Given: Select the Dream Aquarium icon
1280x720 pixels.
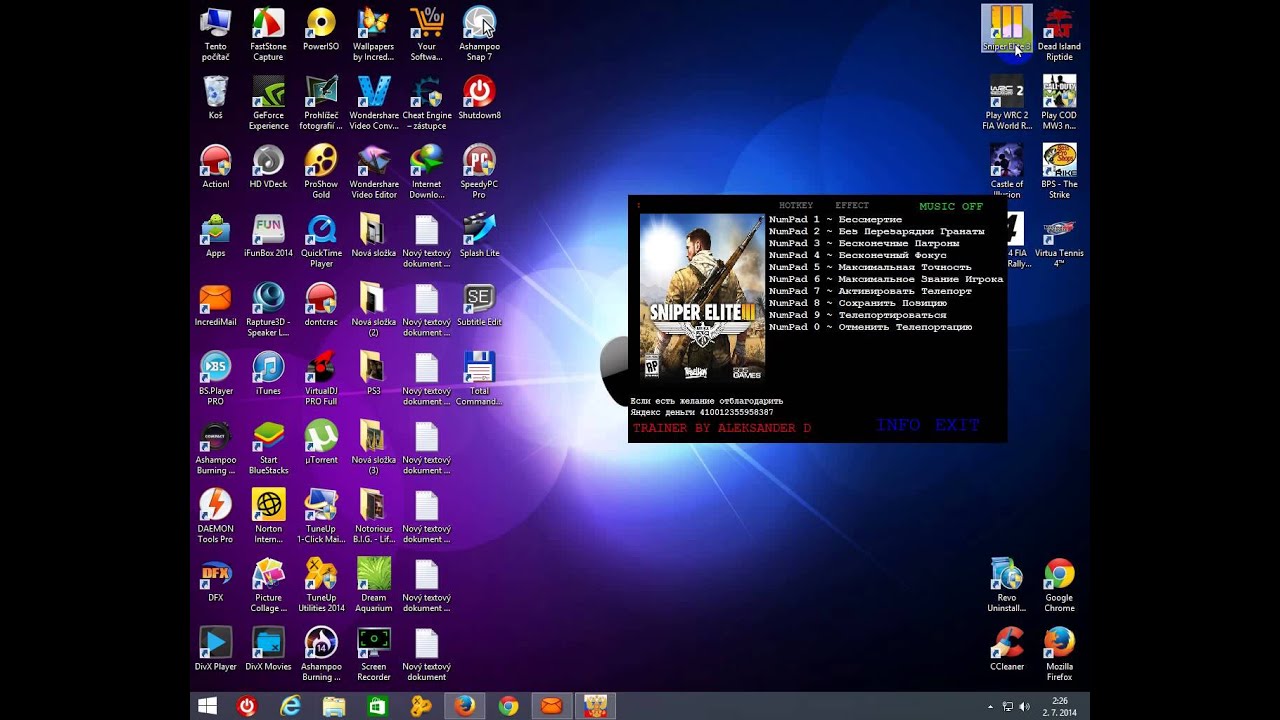Looking at the screenshot, I should pyautogui.click(x=374, y=585).
